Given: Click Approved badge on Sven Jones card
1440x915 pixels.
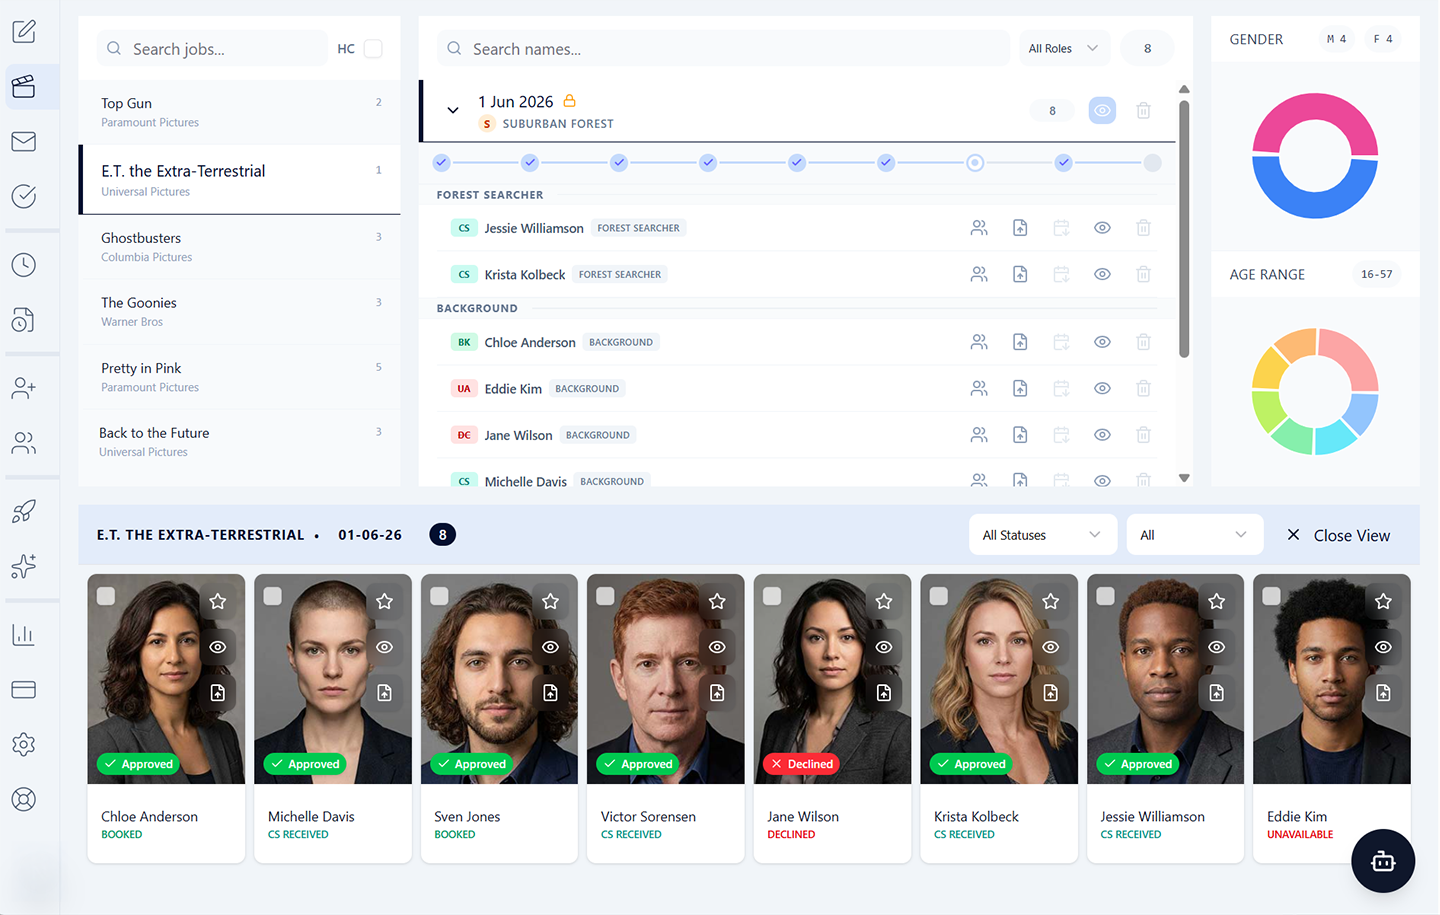Looking at the screenshot, I should coord(471,764).
